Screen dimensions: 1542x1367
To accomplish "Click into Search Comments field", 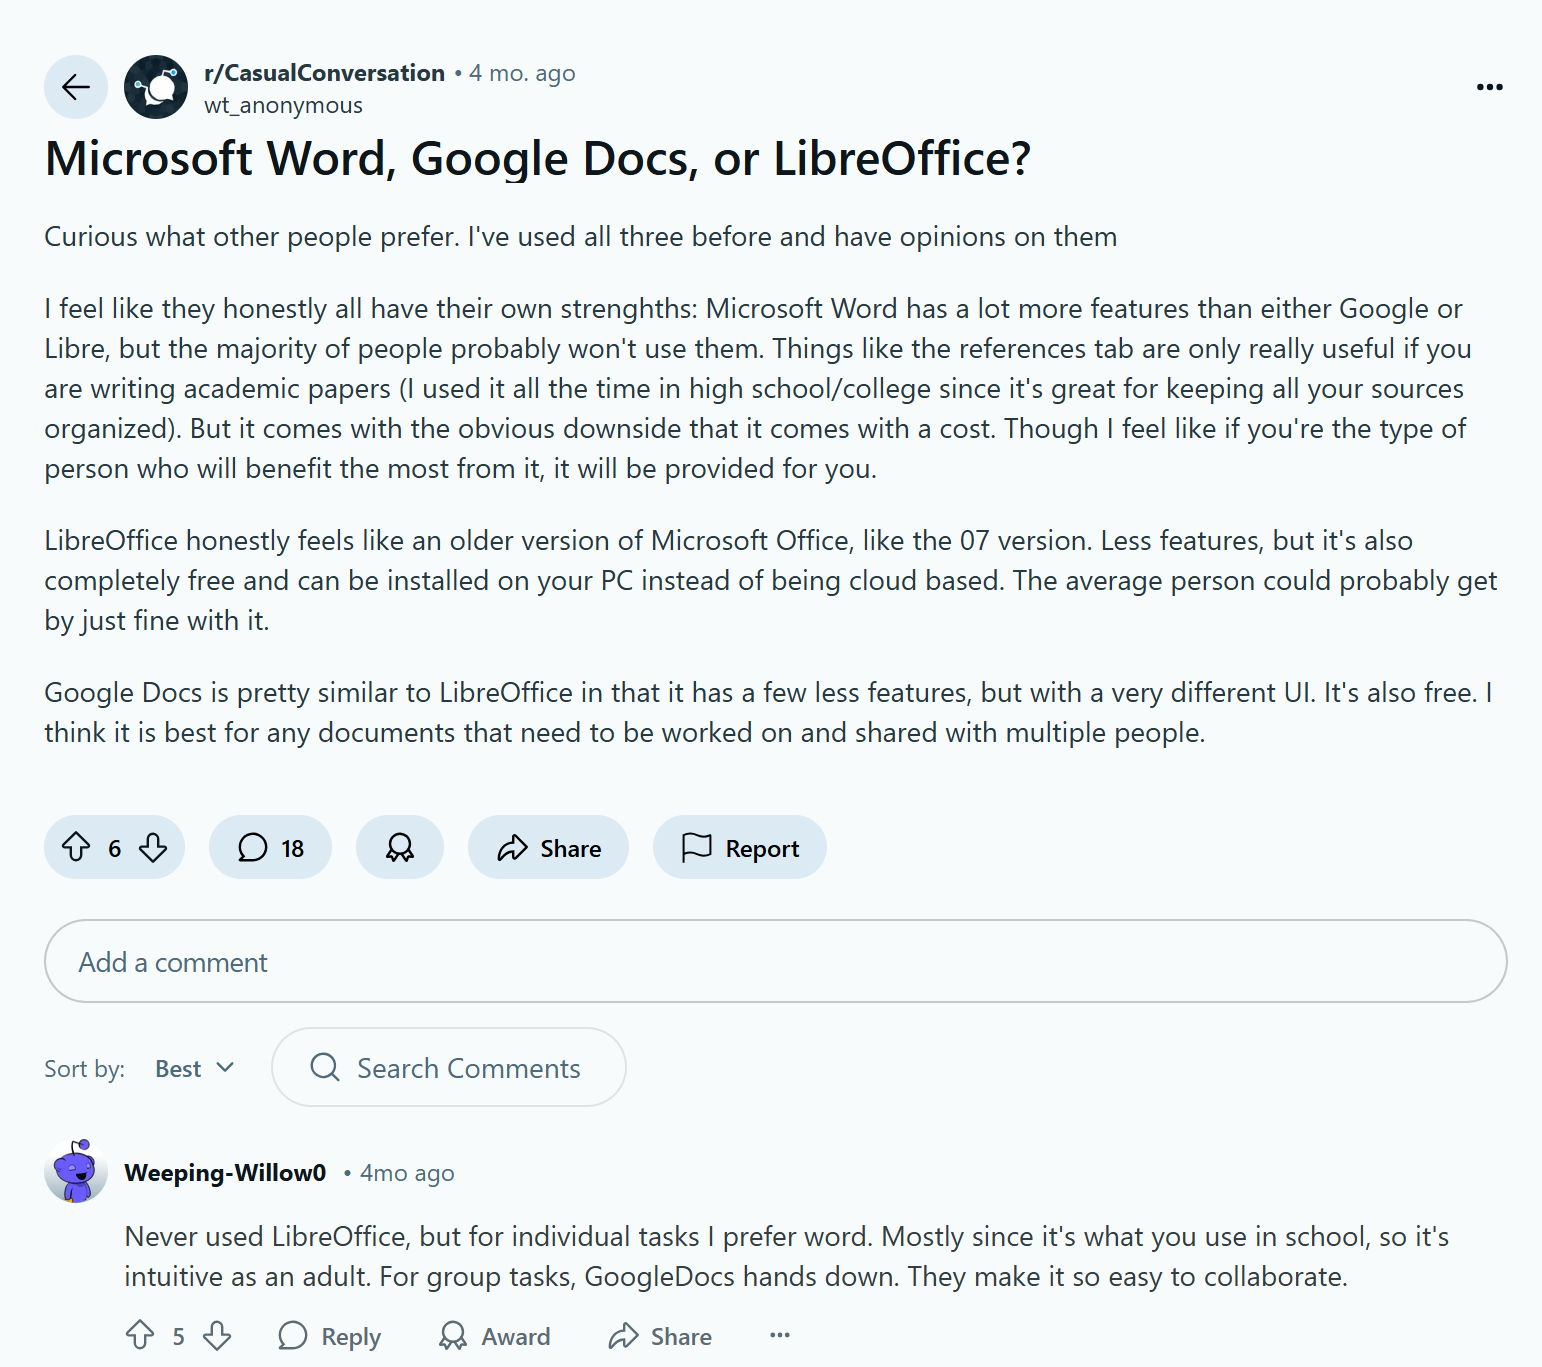I will 449,1067.
